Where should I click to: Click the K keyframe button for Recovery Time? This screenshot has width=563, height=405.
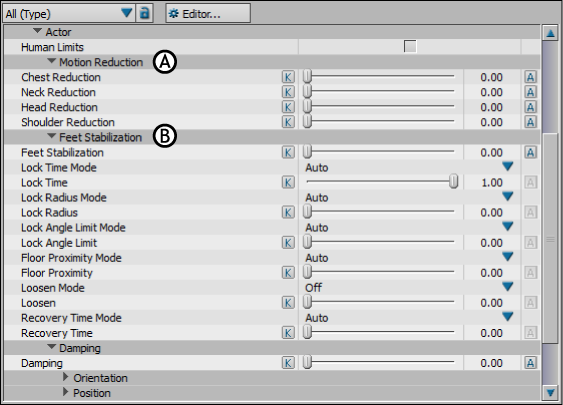(288, 333)
